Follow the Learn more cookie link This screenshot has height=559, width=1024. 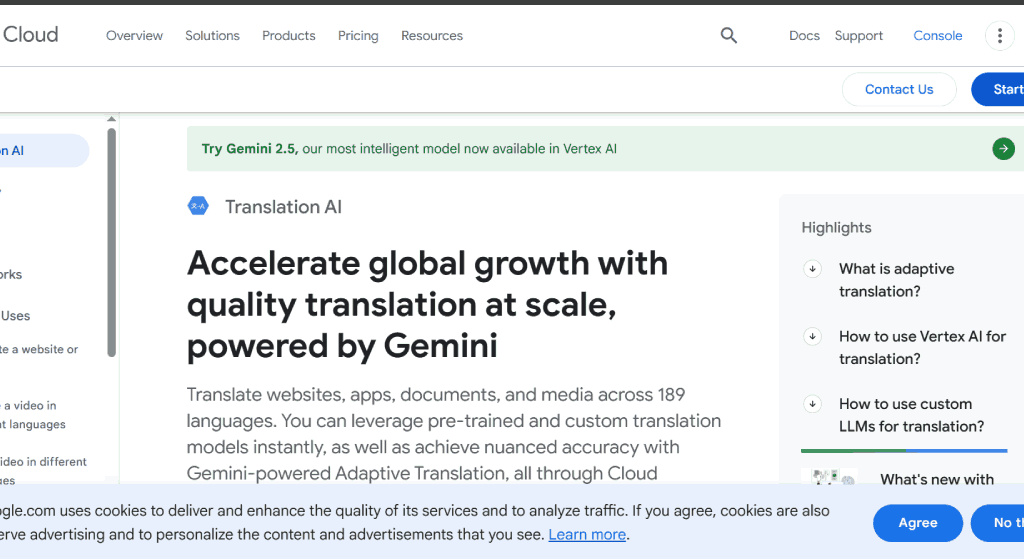(587, 535)
